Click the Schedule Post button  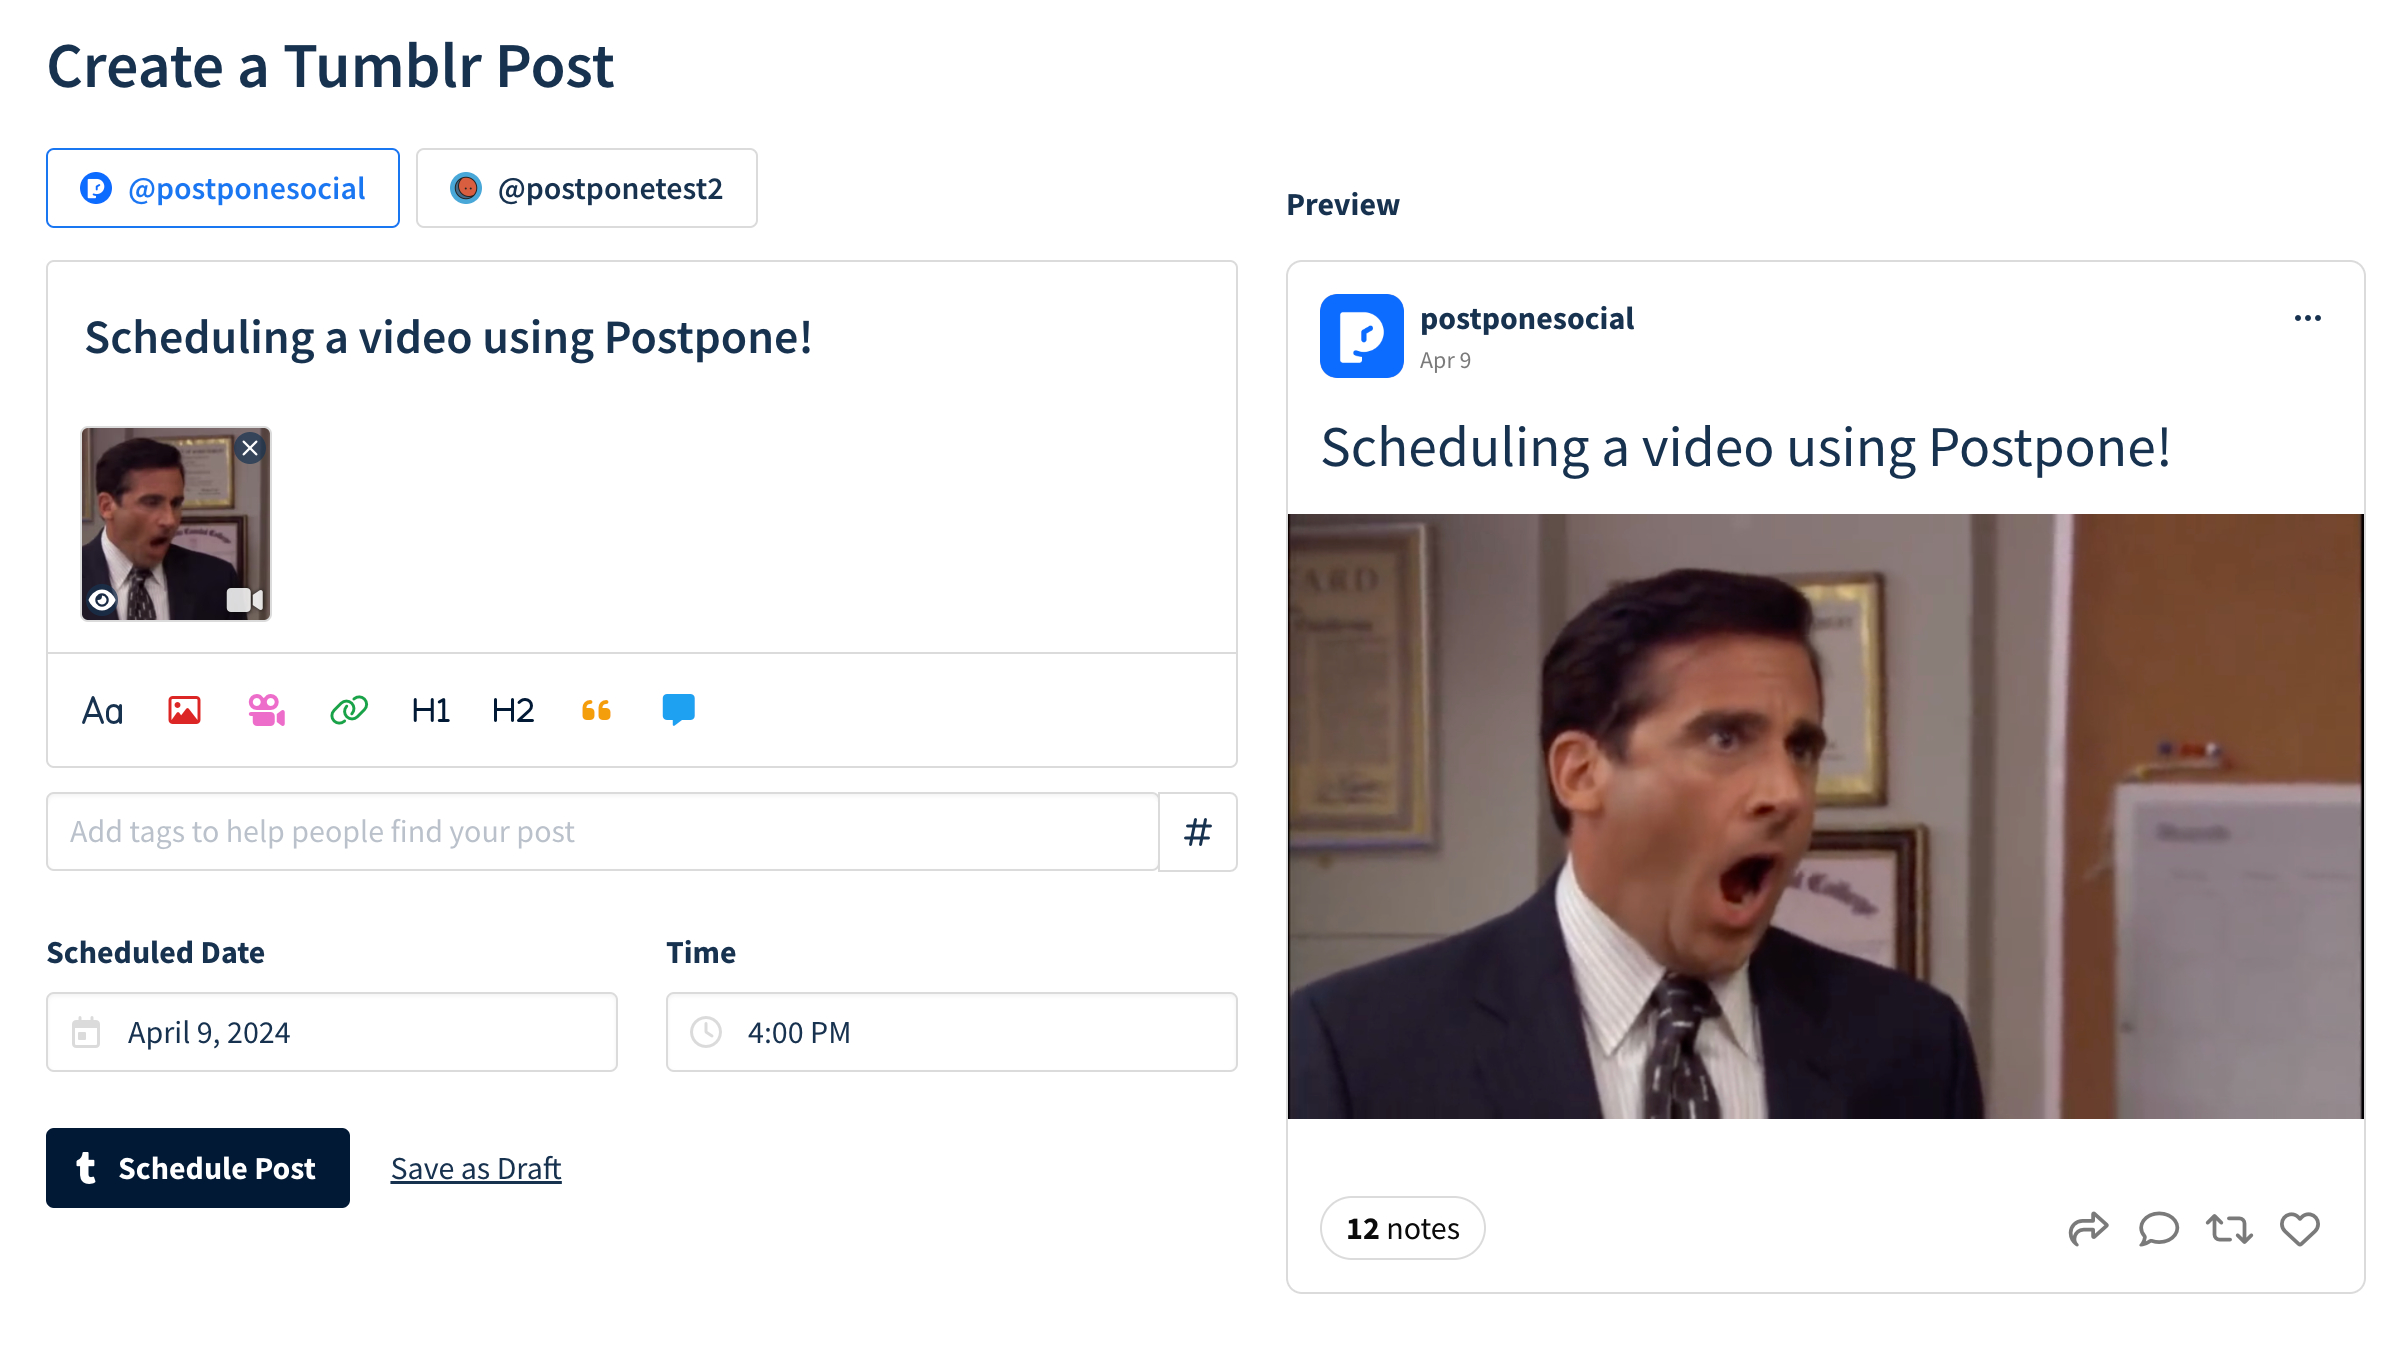[198, 1168]
